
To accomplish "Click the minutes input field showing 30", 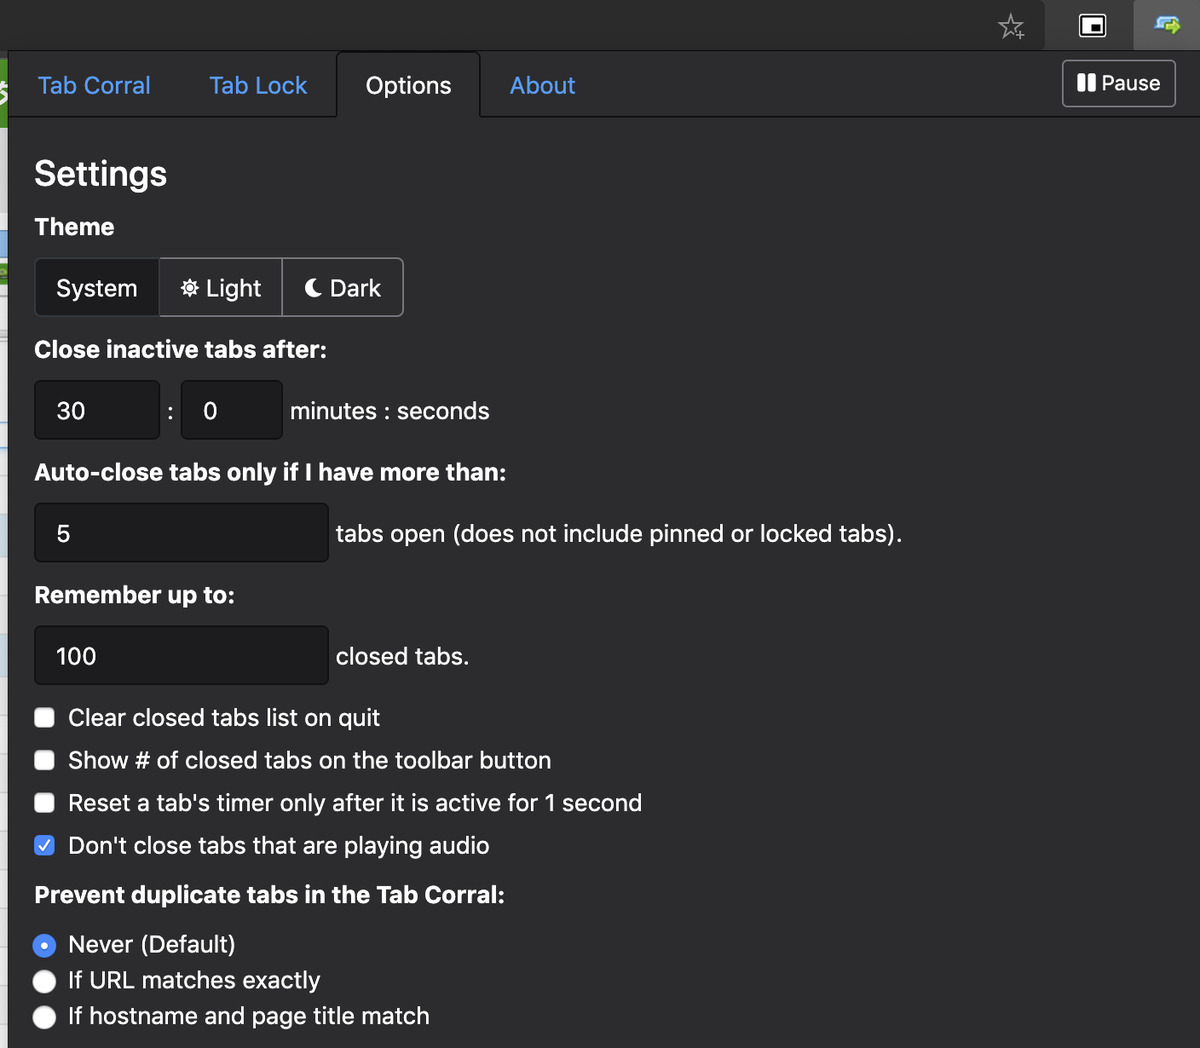I will [x=97, y=410].
